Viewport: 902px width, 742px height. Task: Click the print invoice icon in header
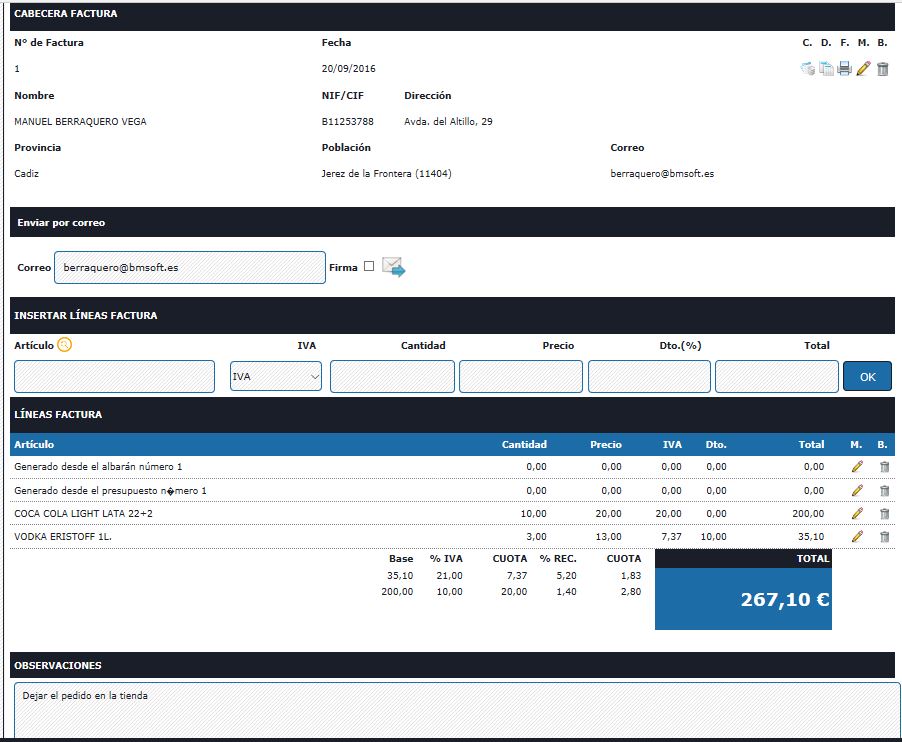(x=845, y=69)
